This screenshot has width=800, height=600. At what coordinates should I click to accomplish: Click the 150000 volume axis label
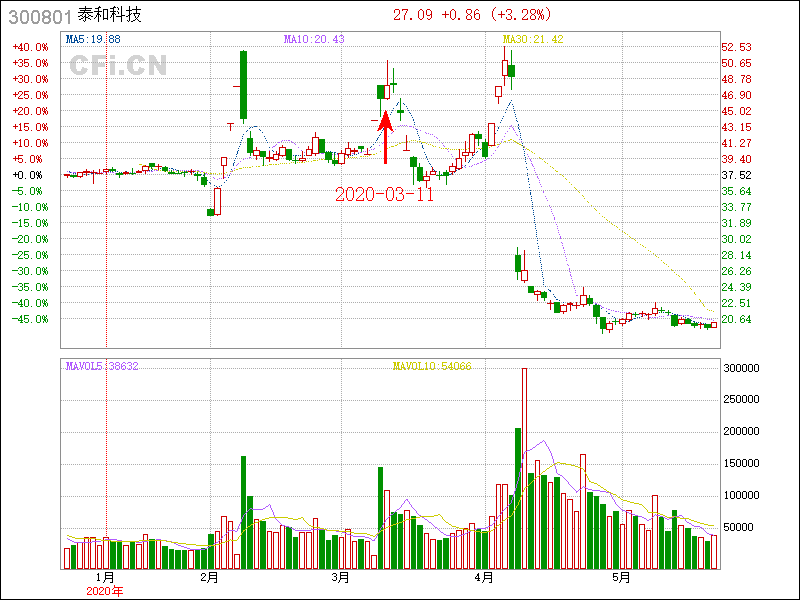pos(741,463)
